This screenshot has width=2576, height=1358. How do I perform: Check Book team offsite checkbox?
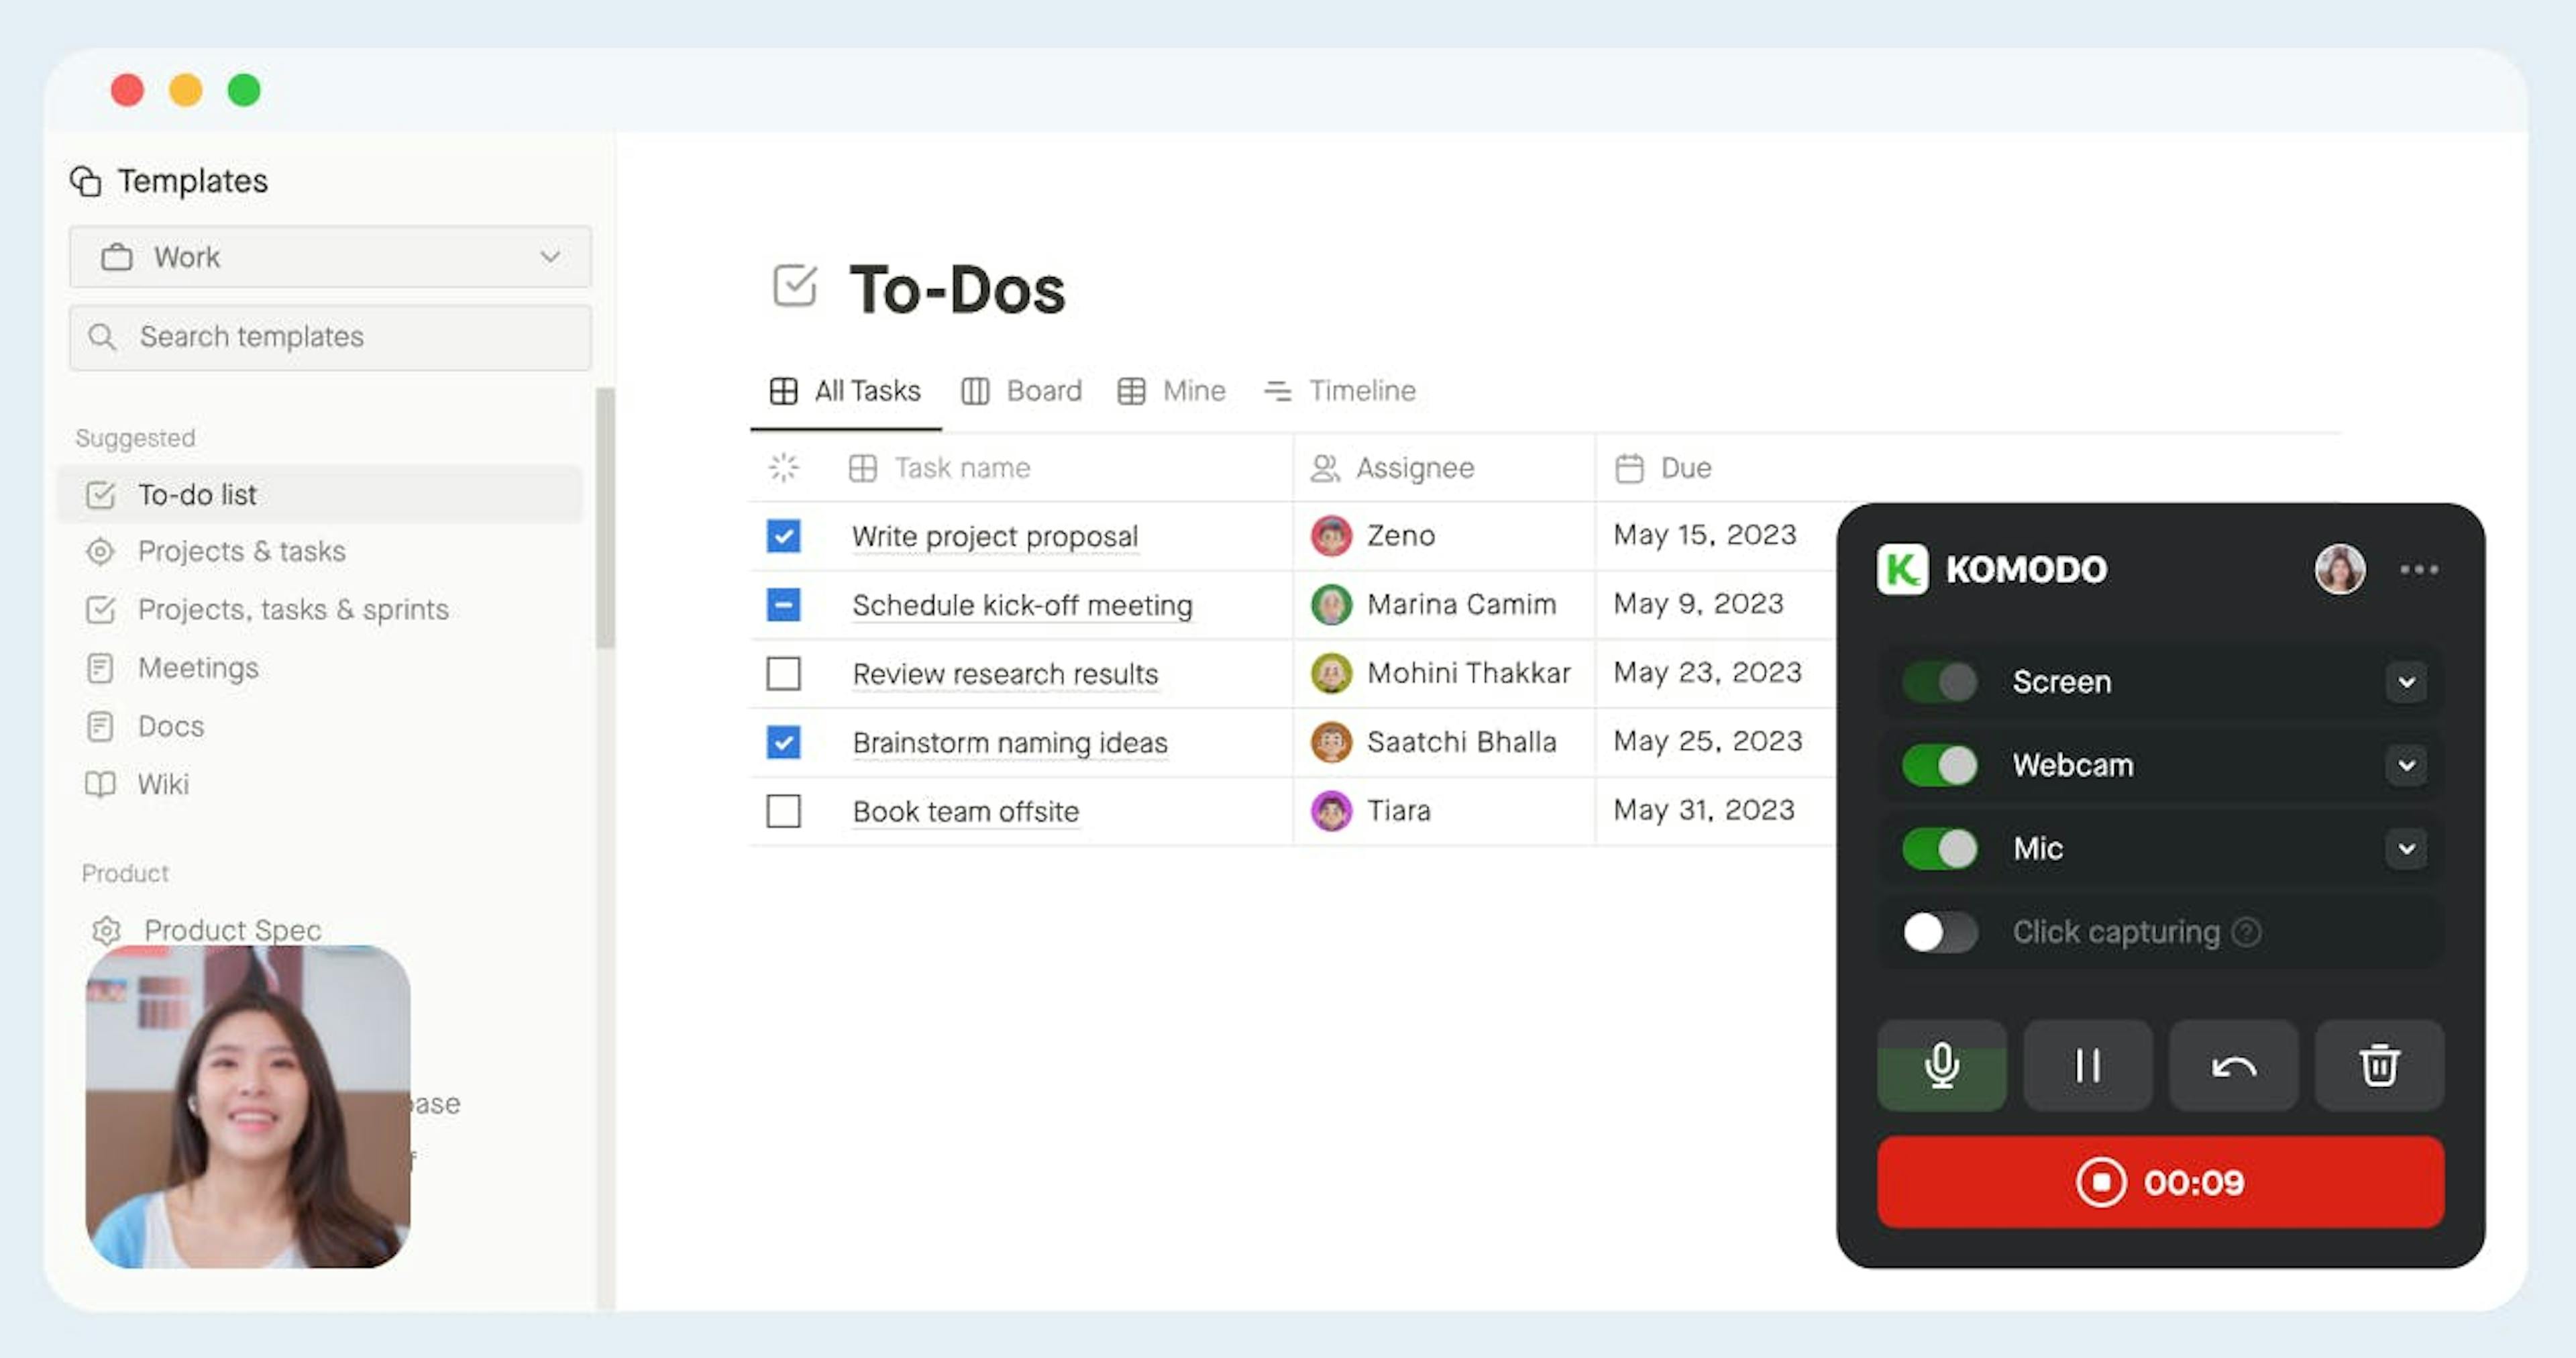tap(783, 811)
